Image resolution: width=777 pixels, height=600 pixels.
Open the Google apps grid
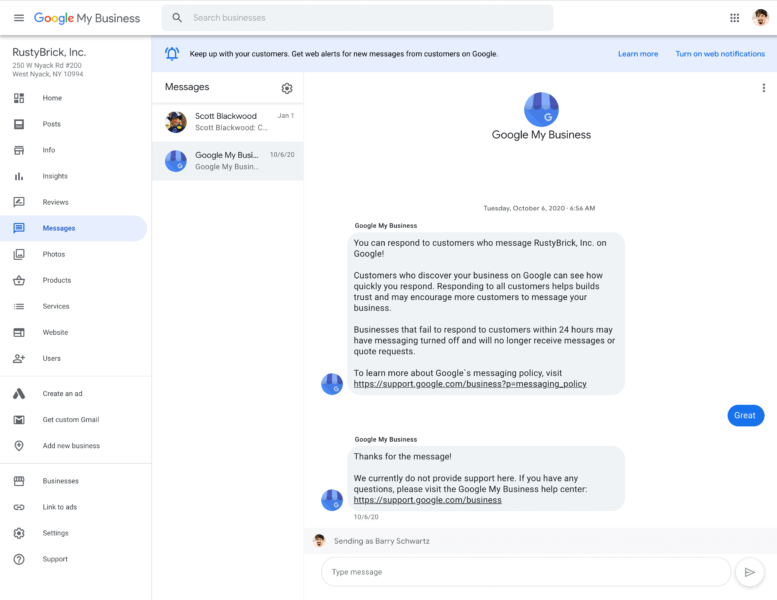pyautogui.click(x=734, y=18)
